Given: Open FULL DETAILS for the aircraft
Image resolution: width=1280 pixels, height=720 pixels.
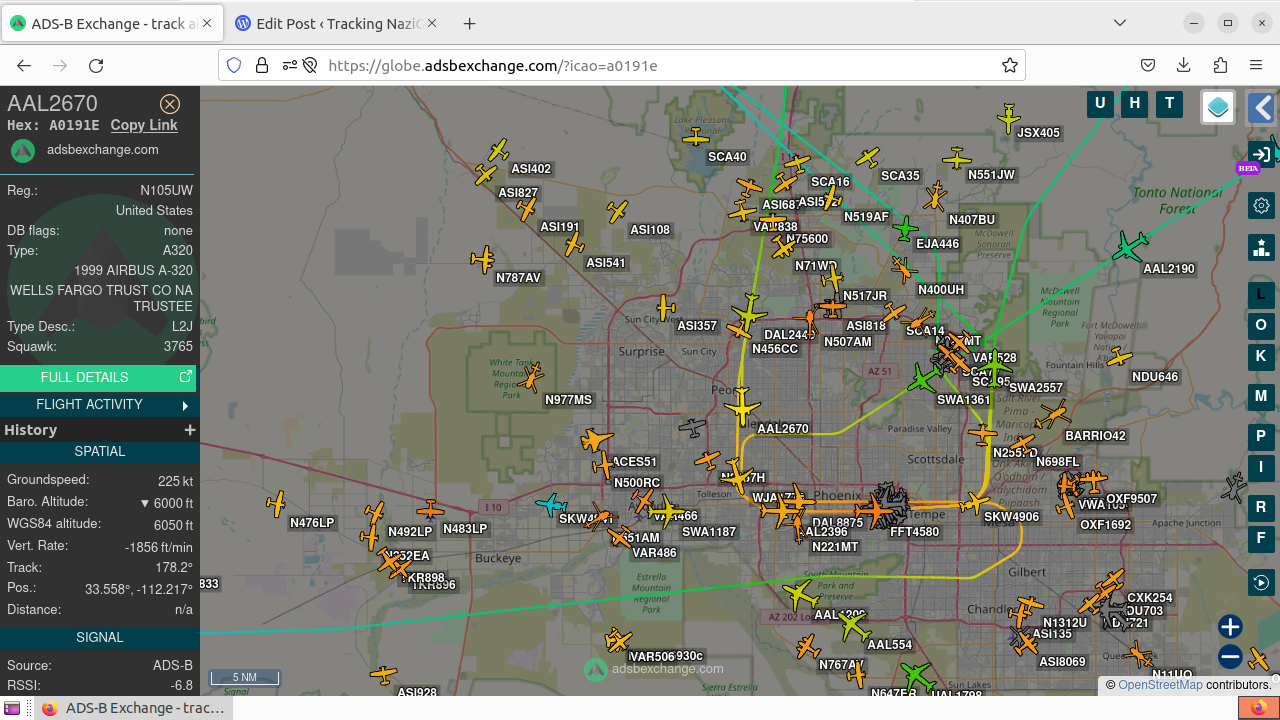Looking at the screenshot, I should (98, 377).
